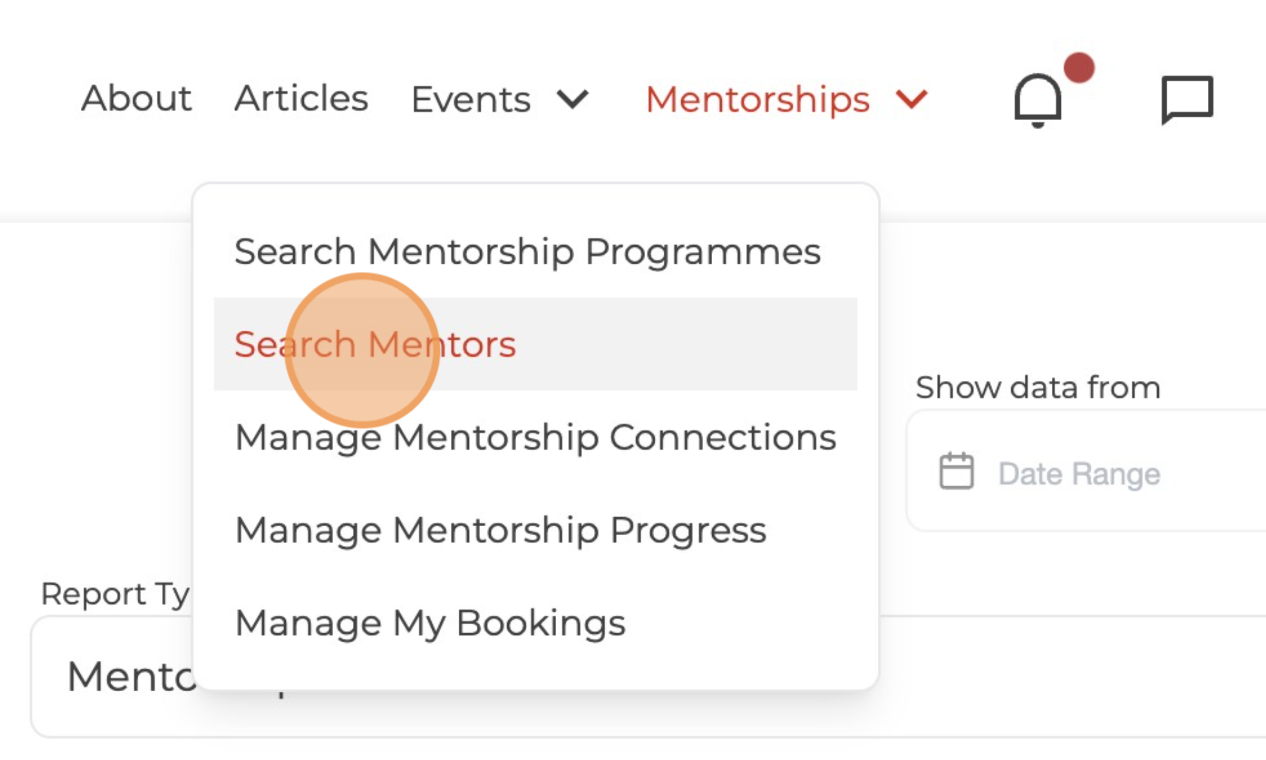Click the partially hidden Report Type label
1266x760 pixels.
114,594
